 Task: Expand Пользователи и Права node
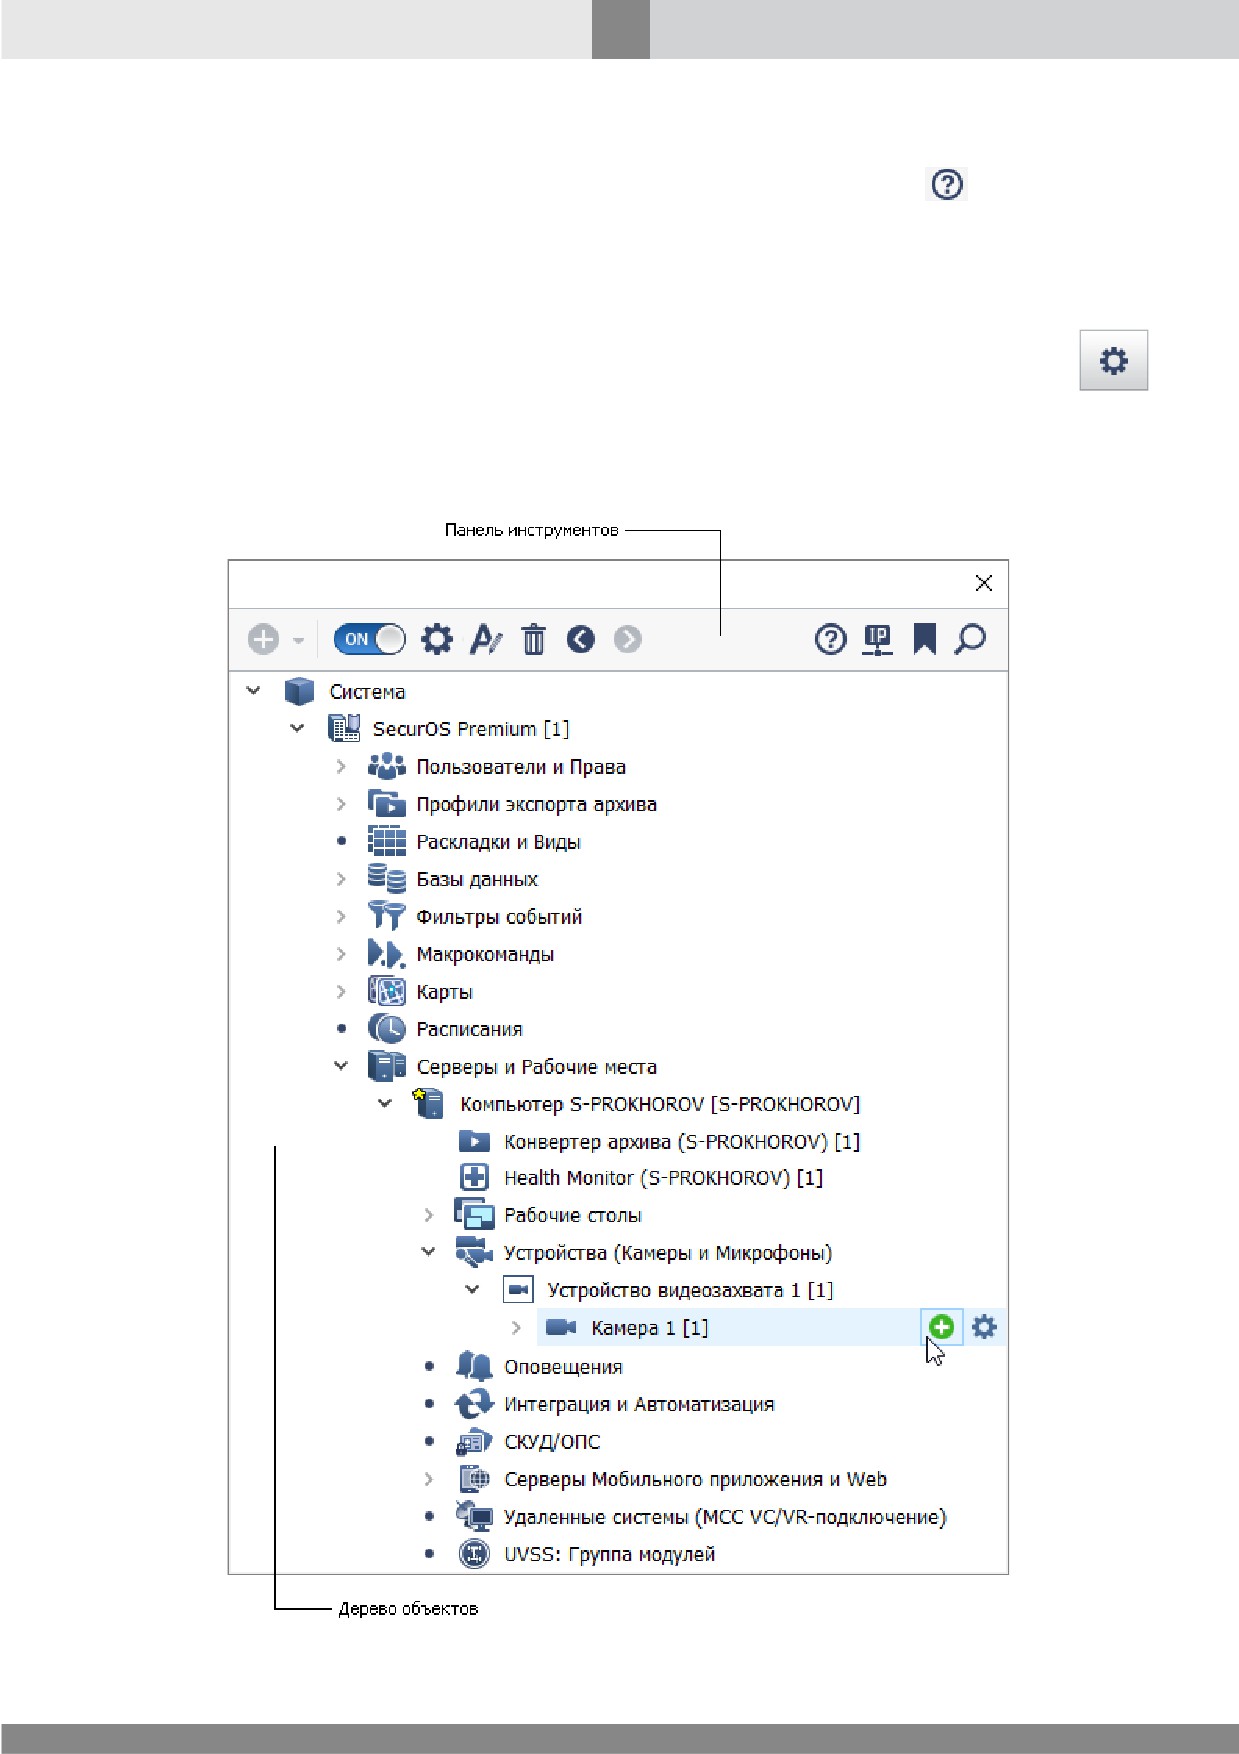click(341, 767)
